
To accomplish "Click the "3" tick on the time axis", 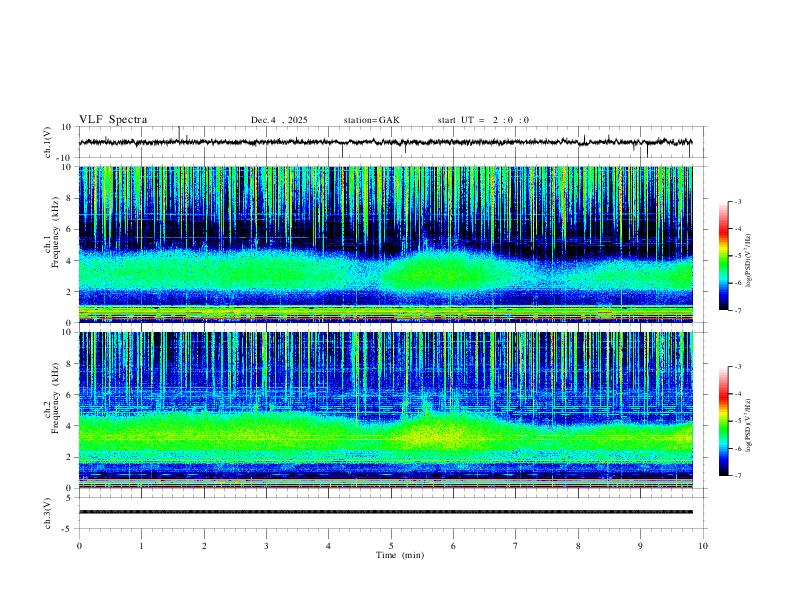I will click(266, 546).
